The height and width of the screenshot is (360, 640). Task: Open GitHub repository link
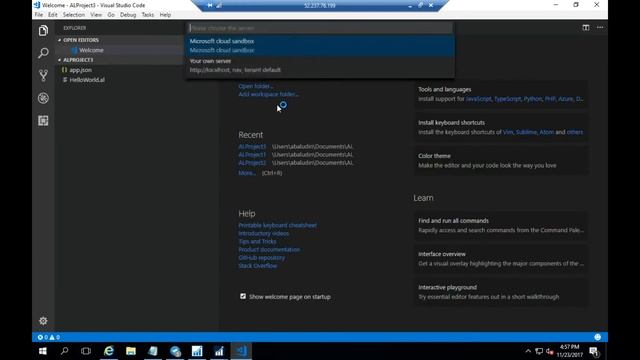262,258
